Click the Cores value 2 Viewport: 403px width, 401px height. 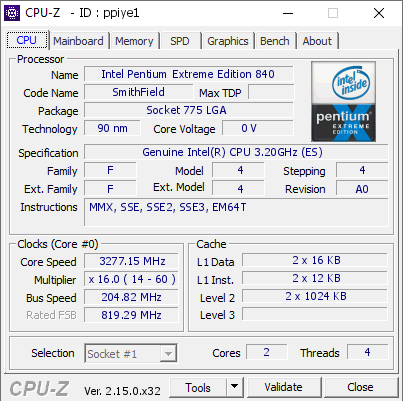(267, 352)
